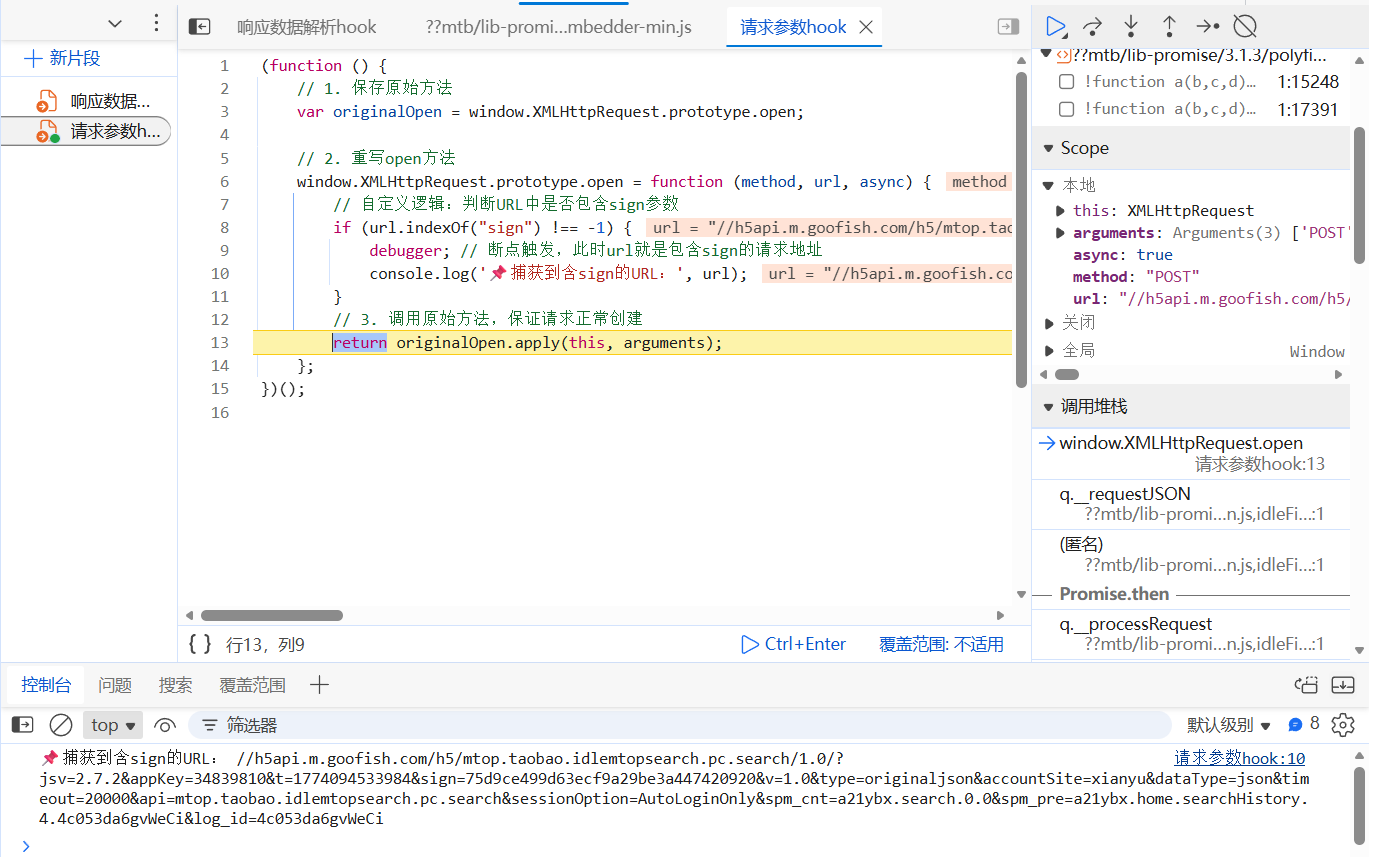
Task: Open console settings gear
Action: [x=1343, y=725]
